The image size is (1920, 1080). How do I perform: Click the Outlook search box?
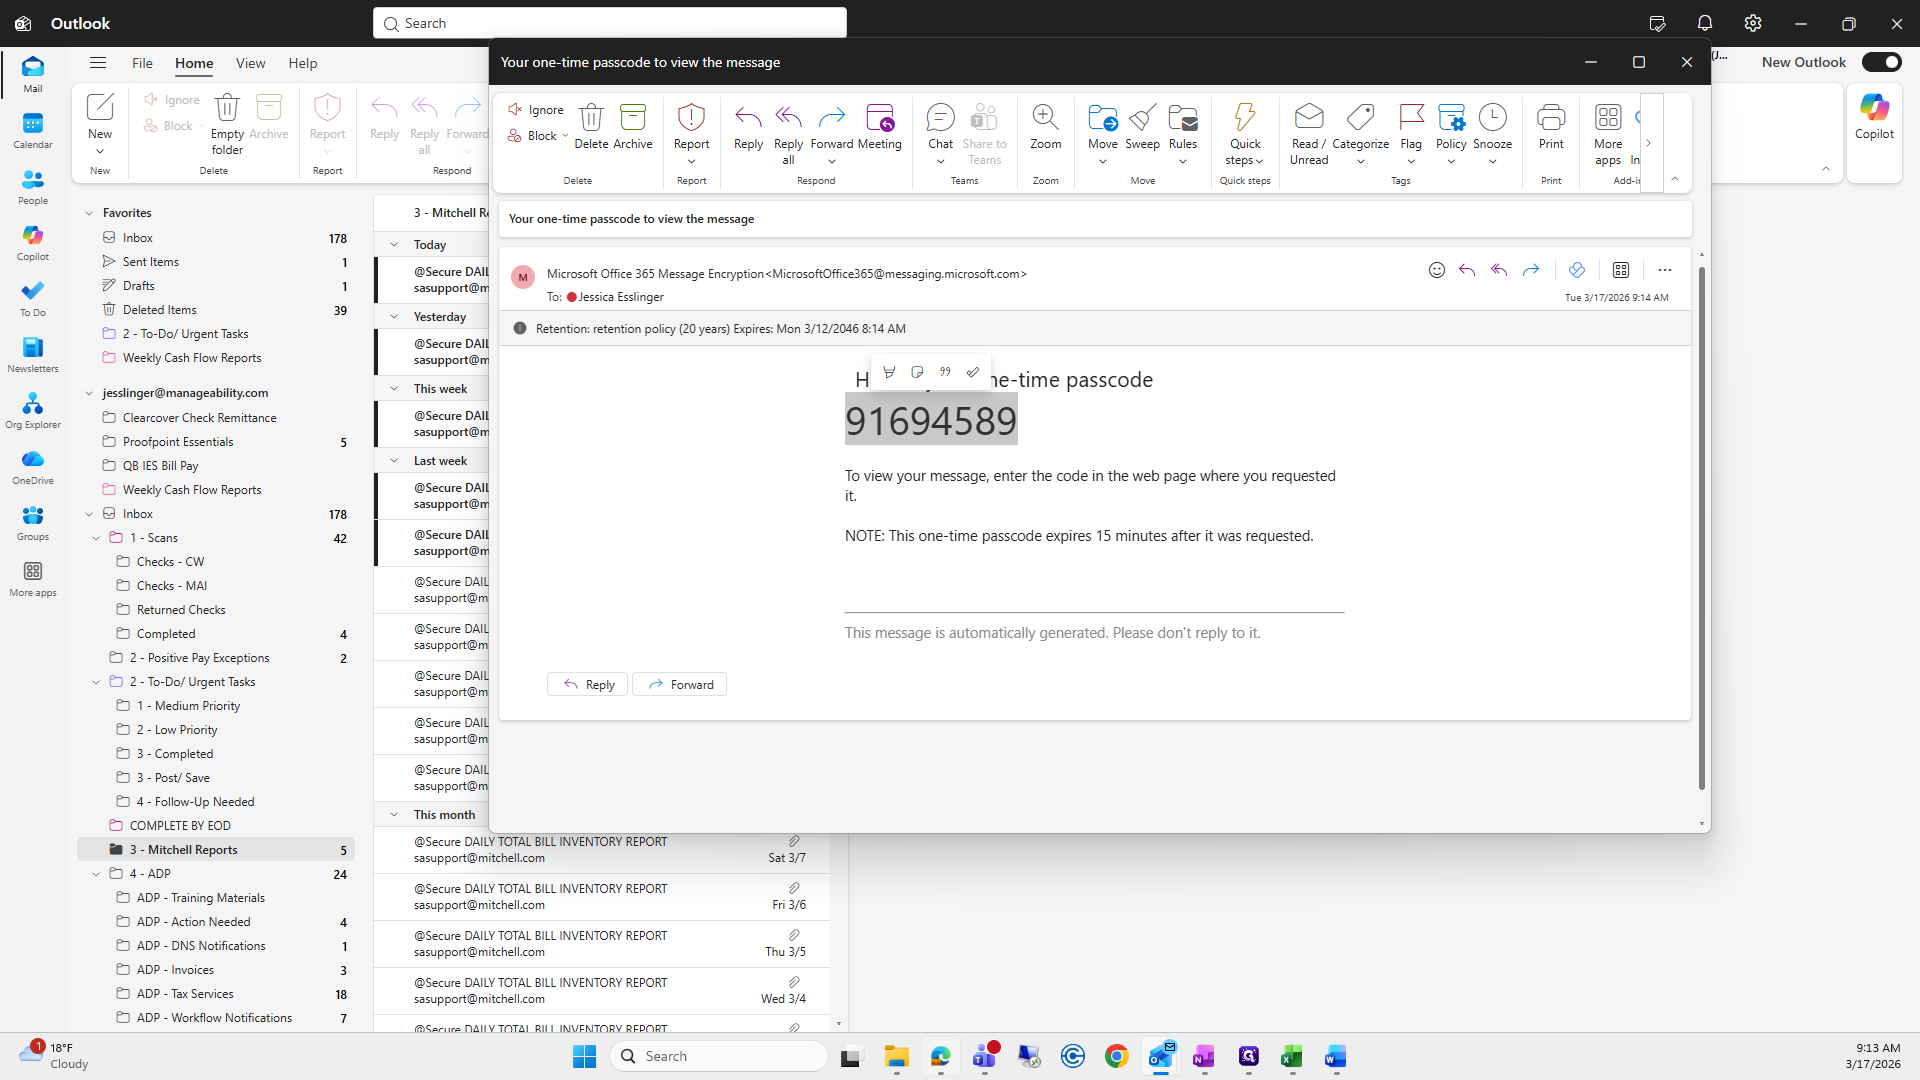tap(610, 23)
